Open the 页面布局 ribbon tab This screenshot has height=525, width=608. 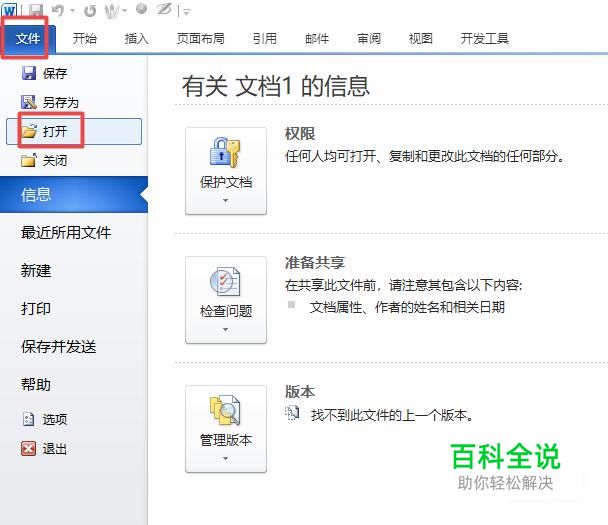tap(200, 38)
